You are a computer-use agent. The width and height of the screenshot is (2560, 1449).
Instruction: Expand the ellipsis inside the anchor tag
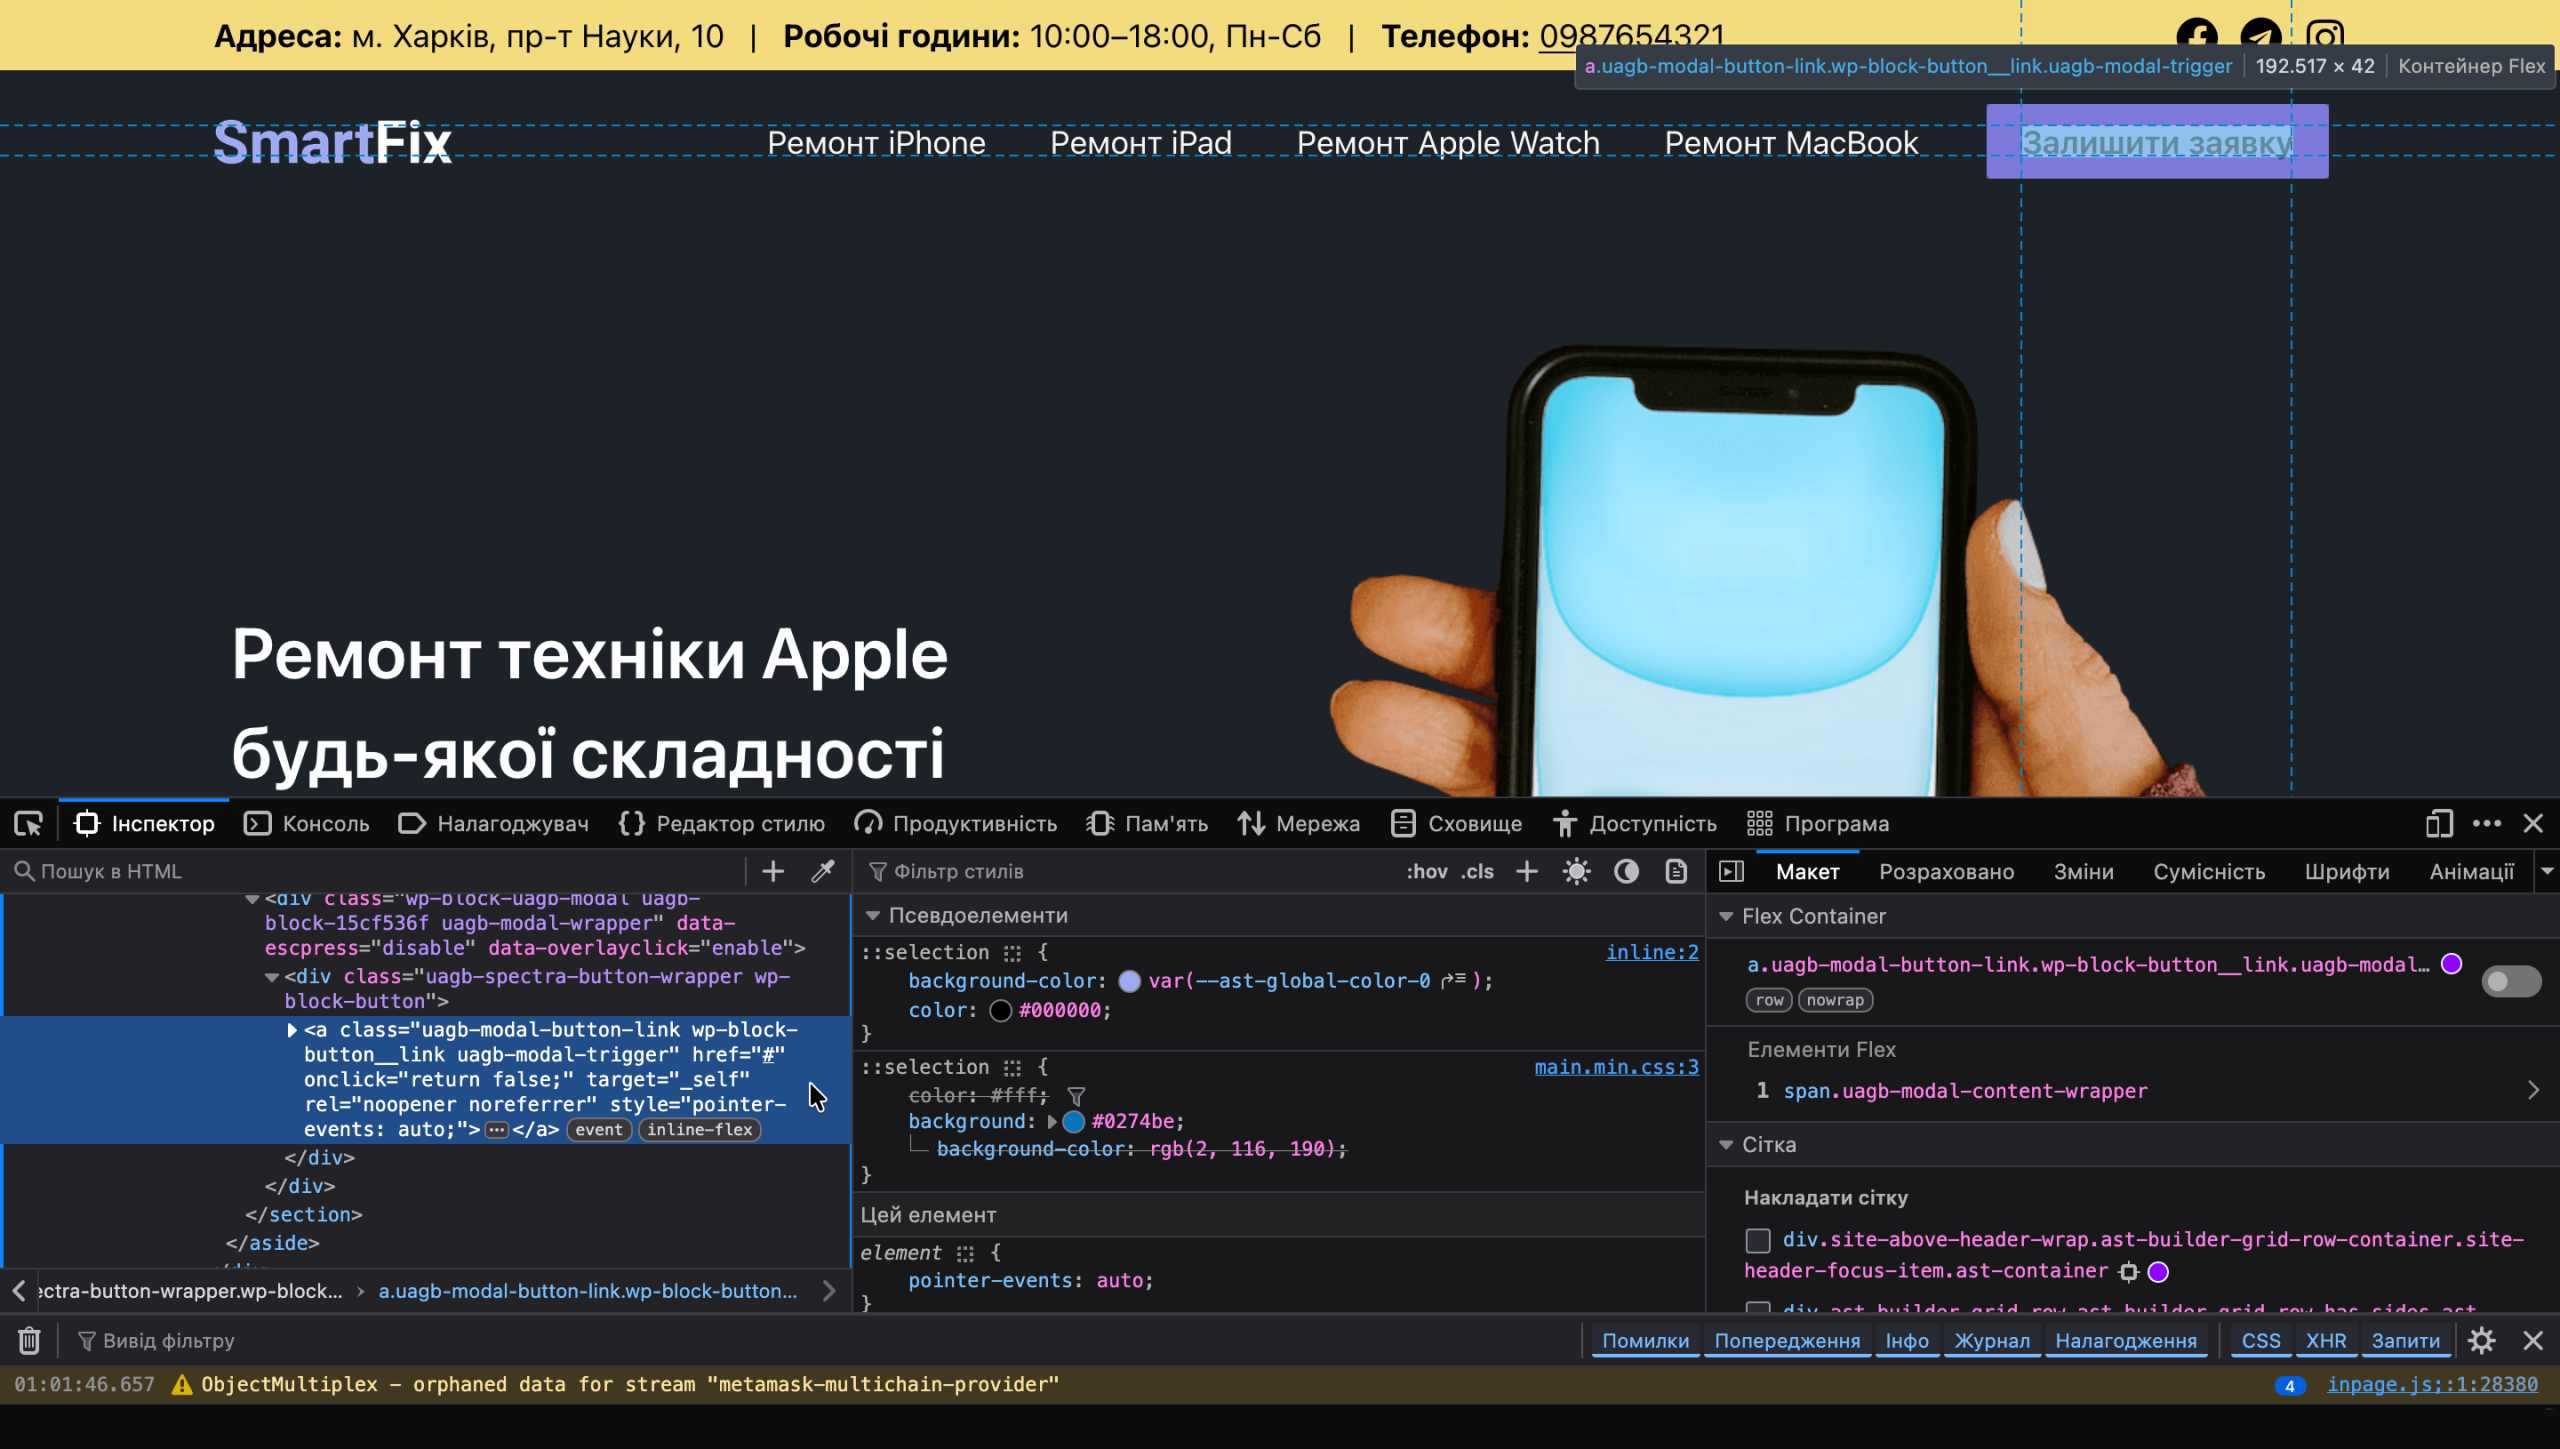coord(496,1129)
